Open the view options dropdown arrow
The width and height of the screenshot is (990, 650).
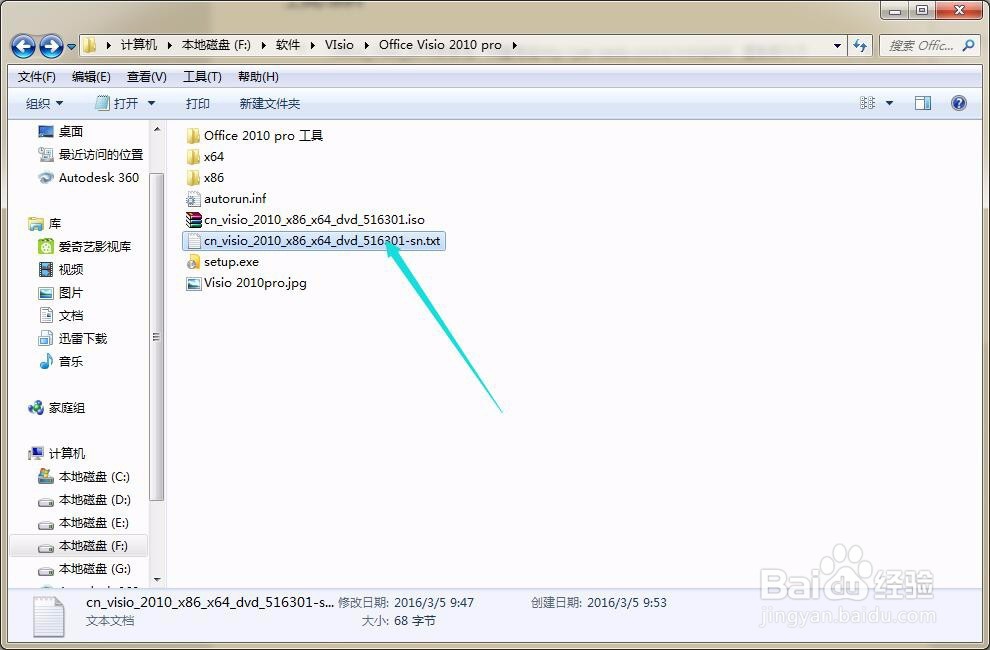click(889, 103)
